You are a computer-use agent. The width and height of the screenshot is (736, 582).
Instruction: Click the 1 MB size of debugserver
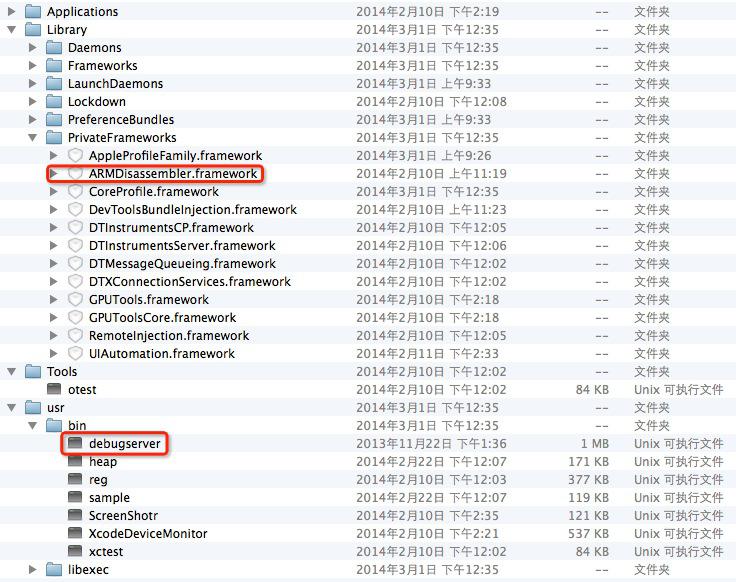pyautogui.click(x=595, y=444)
